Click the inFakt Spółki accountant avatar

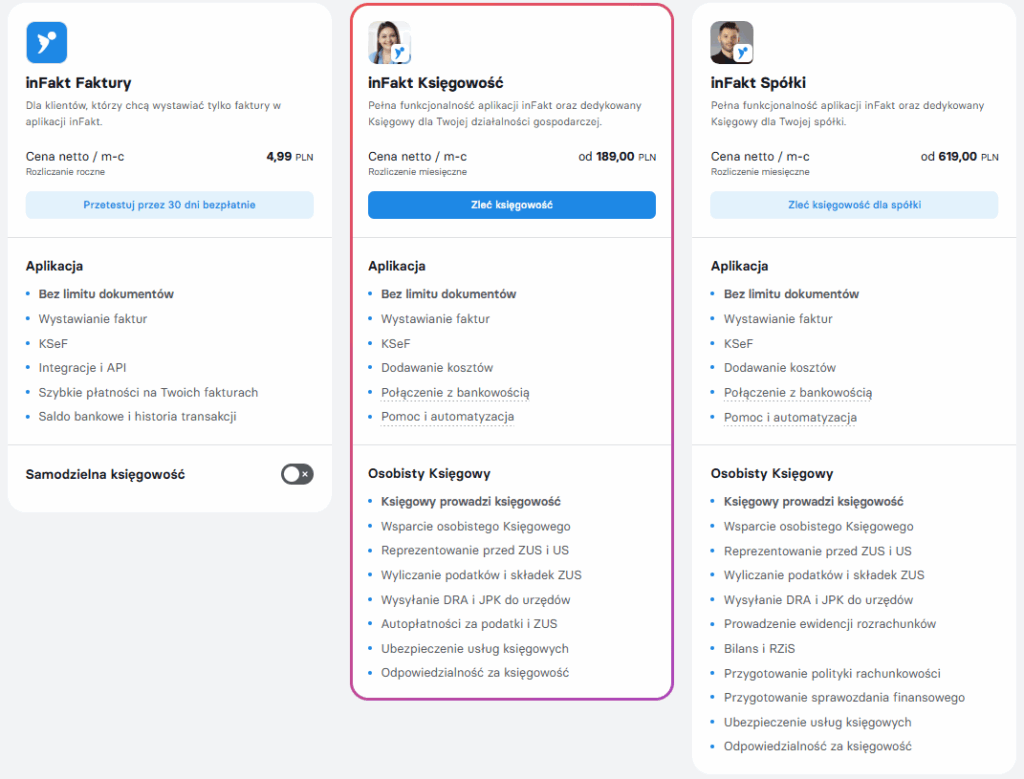[731, 43]
